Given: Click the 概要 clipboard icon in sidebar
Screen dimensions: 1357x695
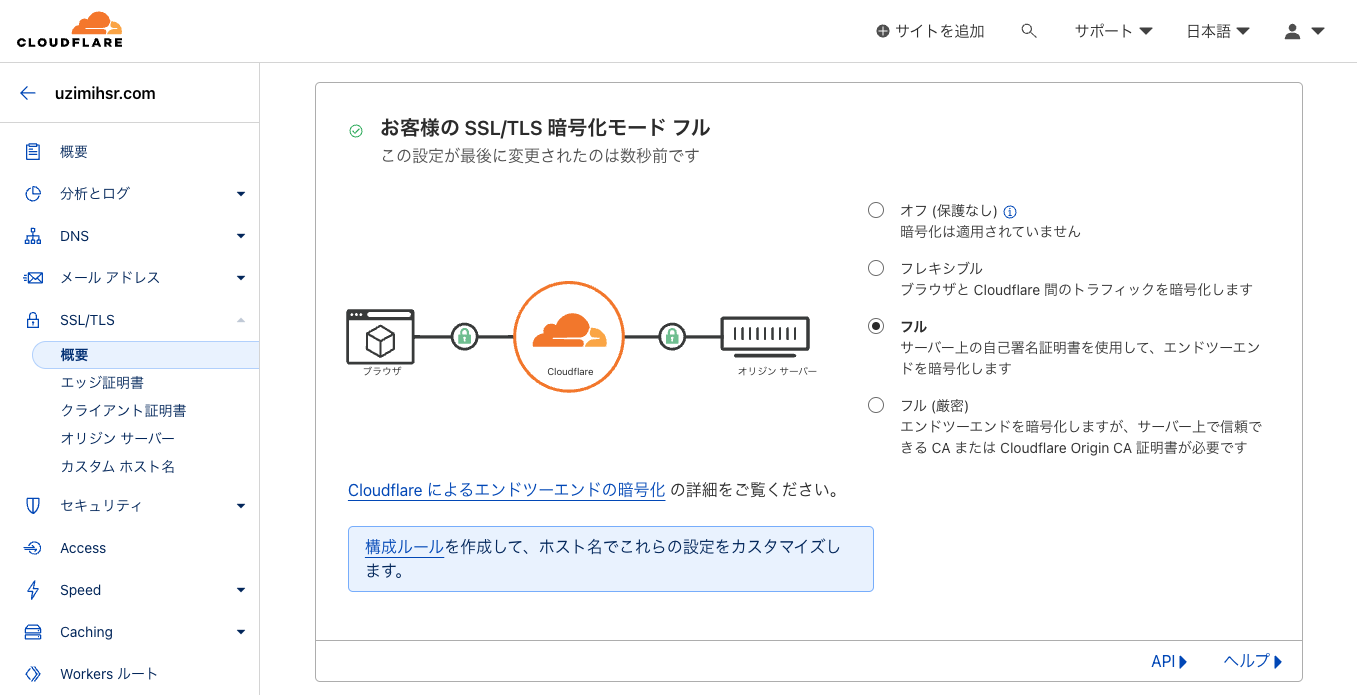Looking at the screenshot, I should (33, 152).
